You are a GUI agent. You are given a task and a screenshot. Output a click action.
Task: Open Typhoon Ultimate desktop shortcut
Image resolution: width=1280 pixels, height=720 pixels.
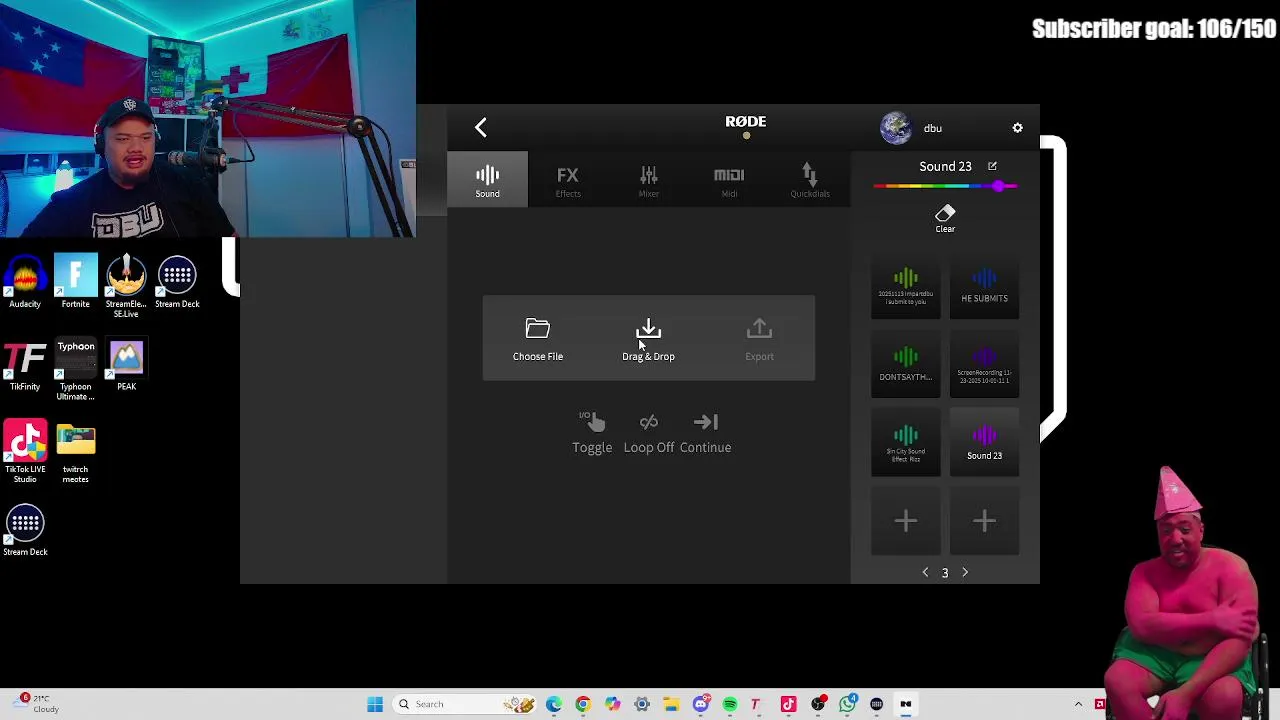76,370
